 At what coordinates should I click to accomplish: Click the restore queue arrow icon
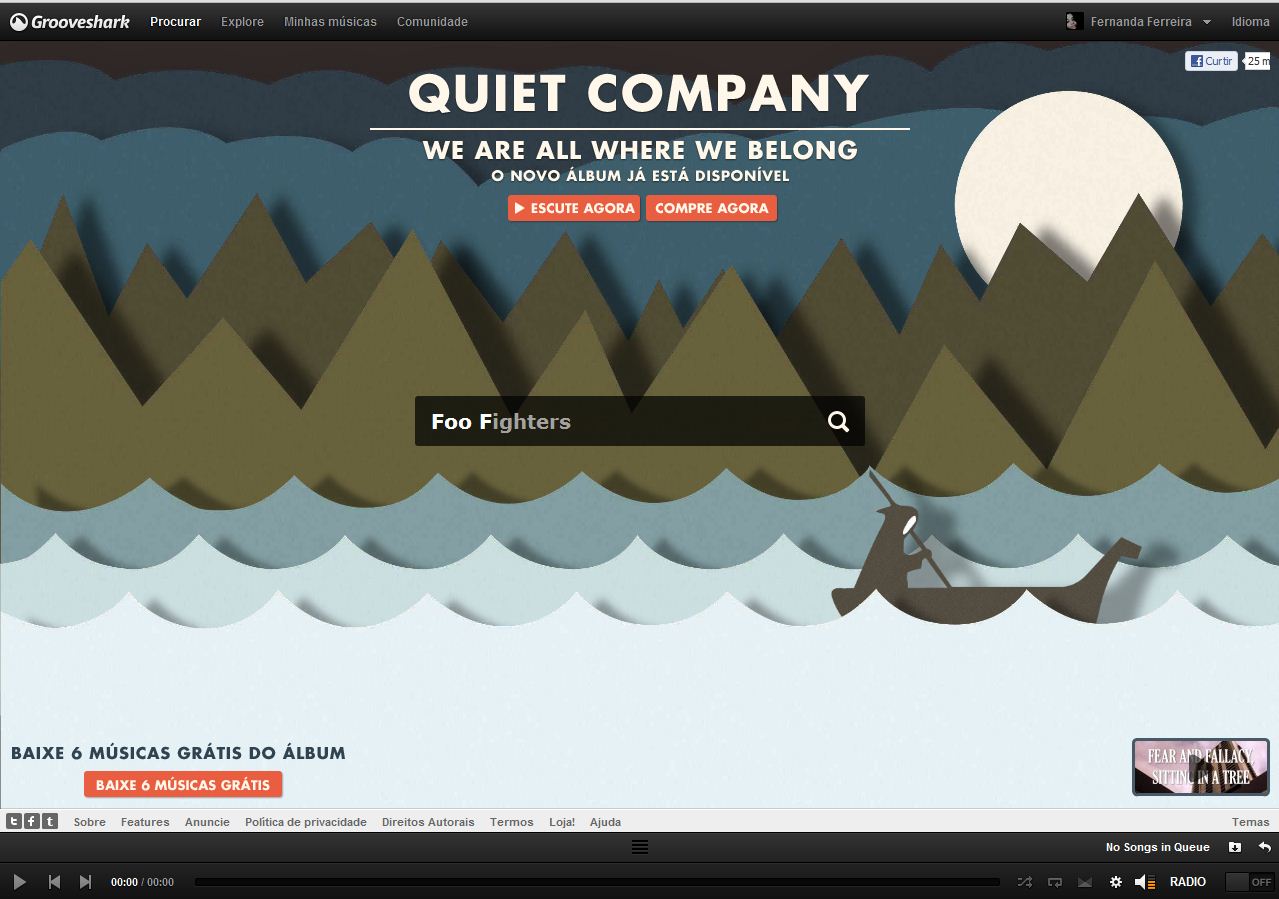tap(1265, 847)
